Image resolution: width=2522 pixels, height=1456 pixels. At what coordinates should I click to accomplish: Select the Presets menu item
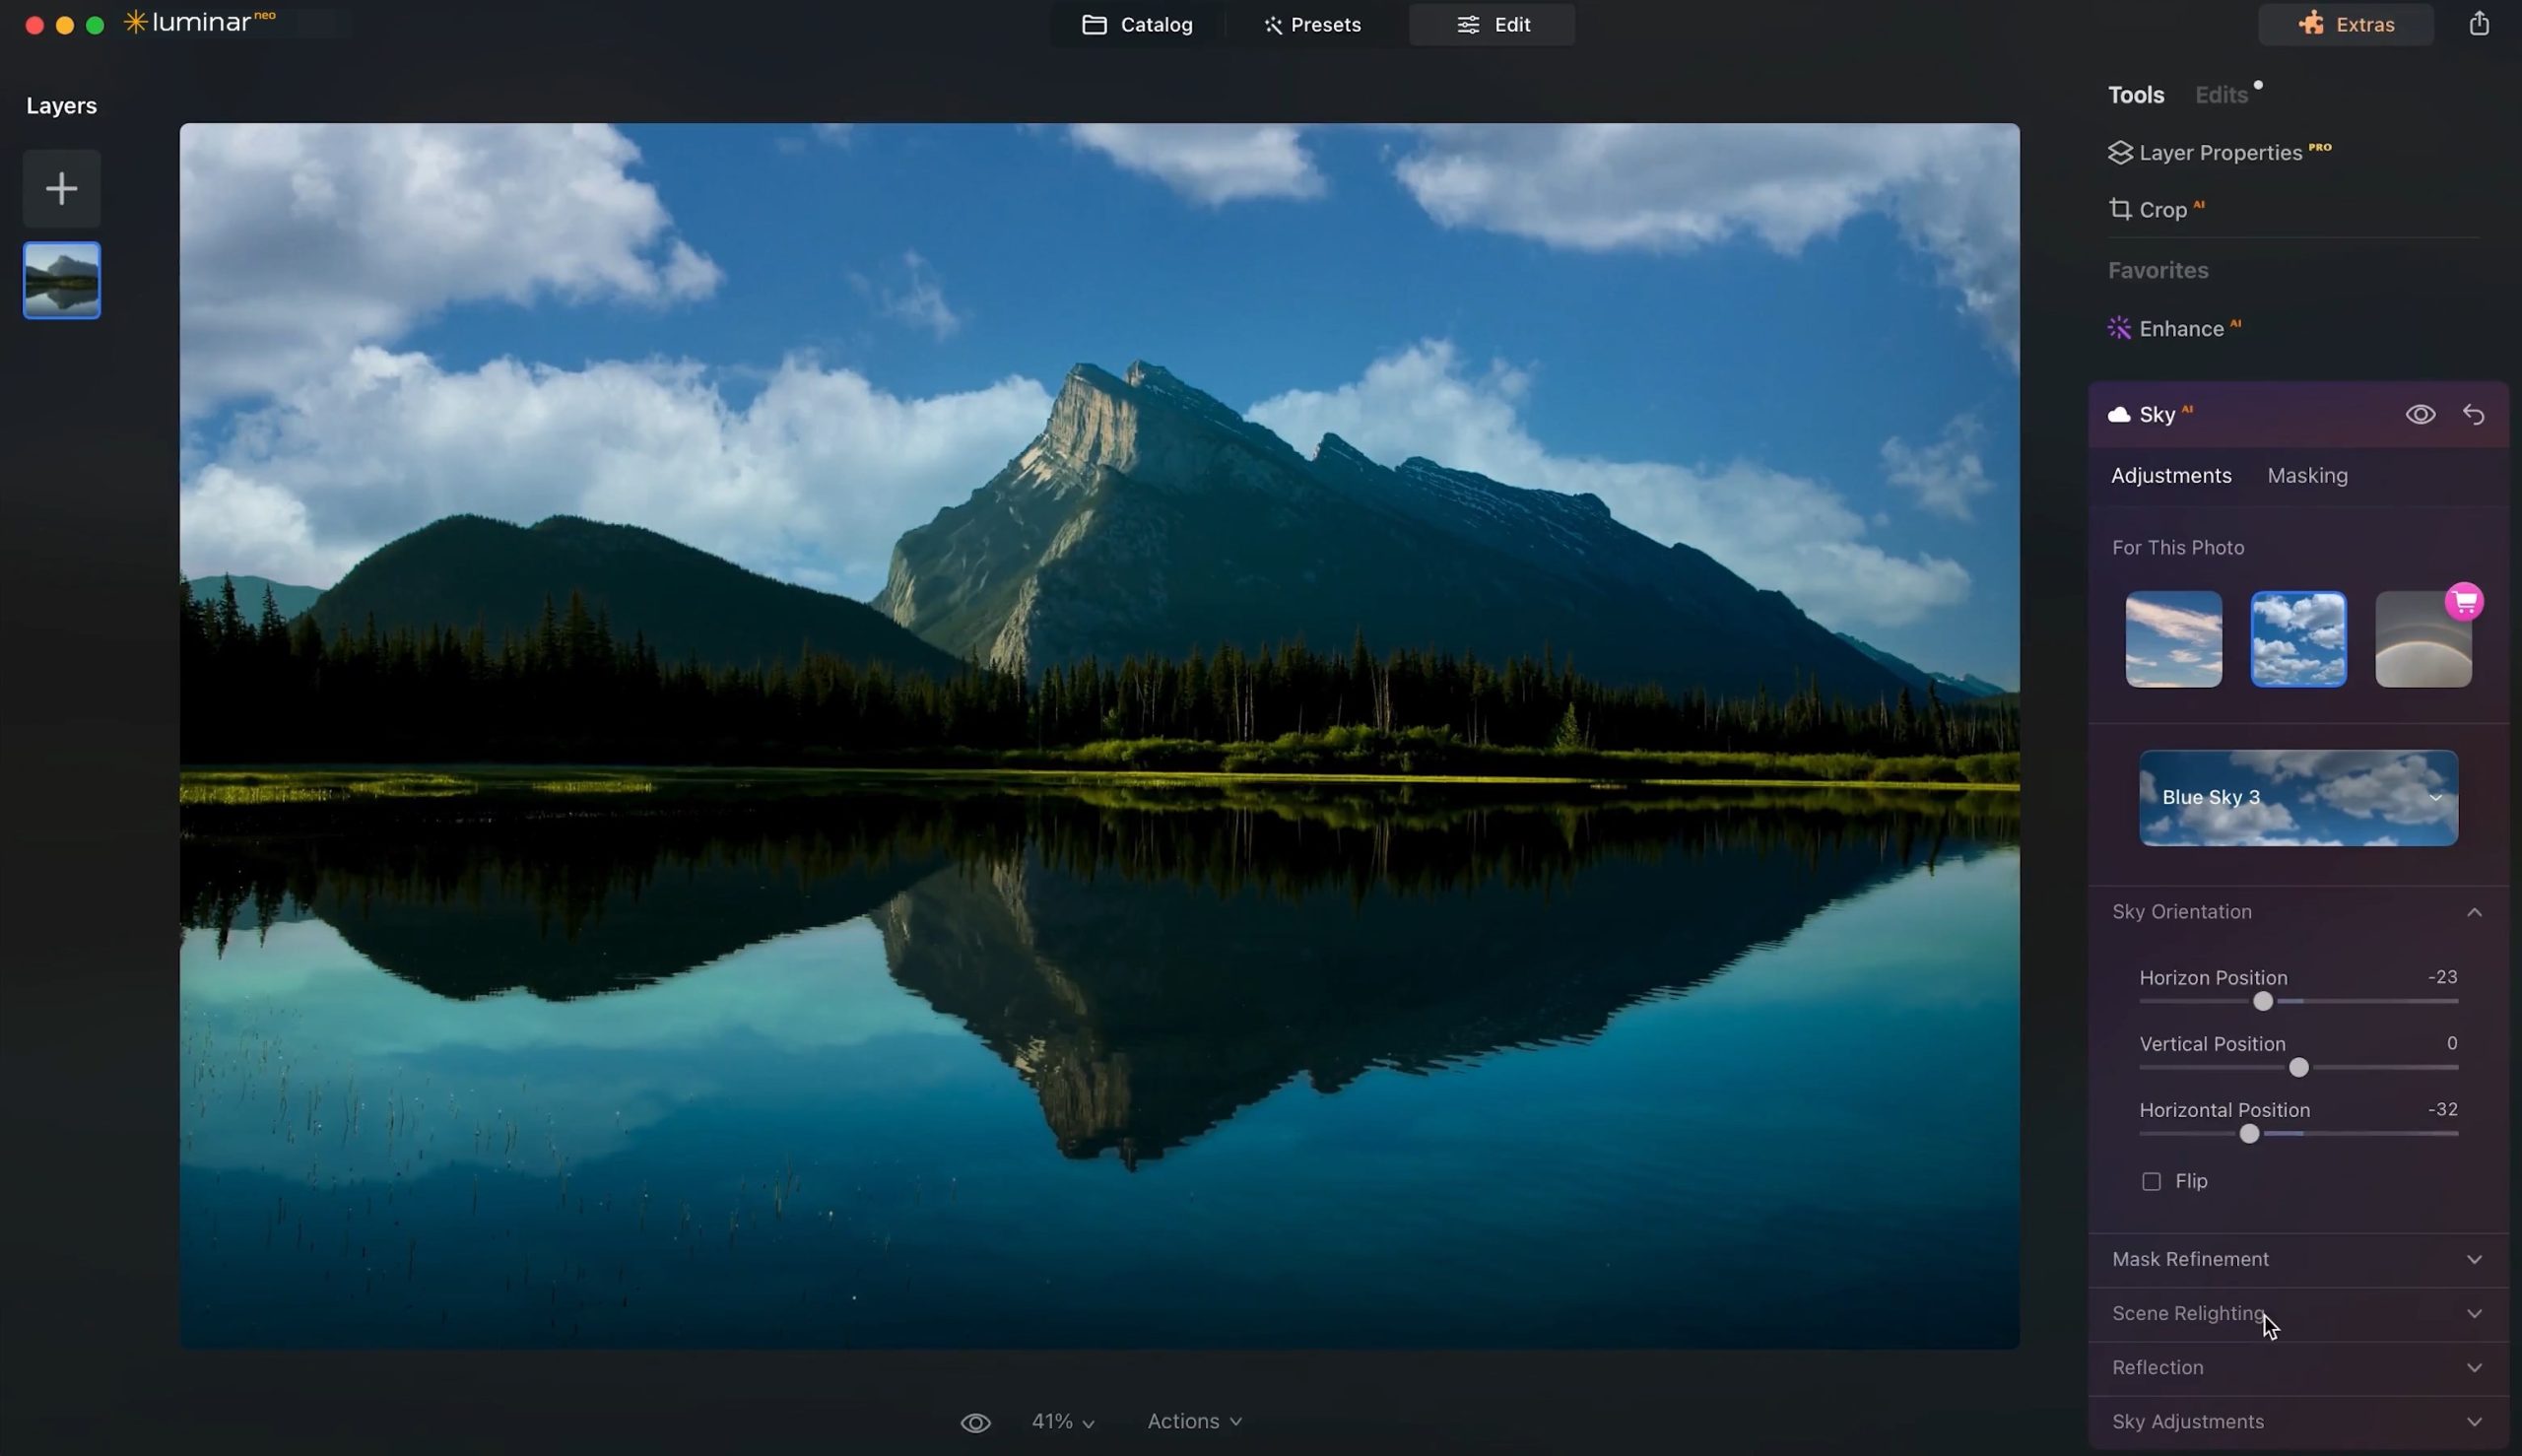coord(1312,25)
